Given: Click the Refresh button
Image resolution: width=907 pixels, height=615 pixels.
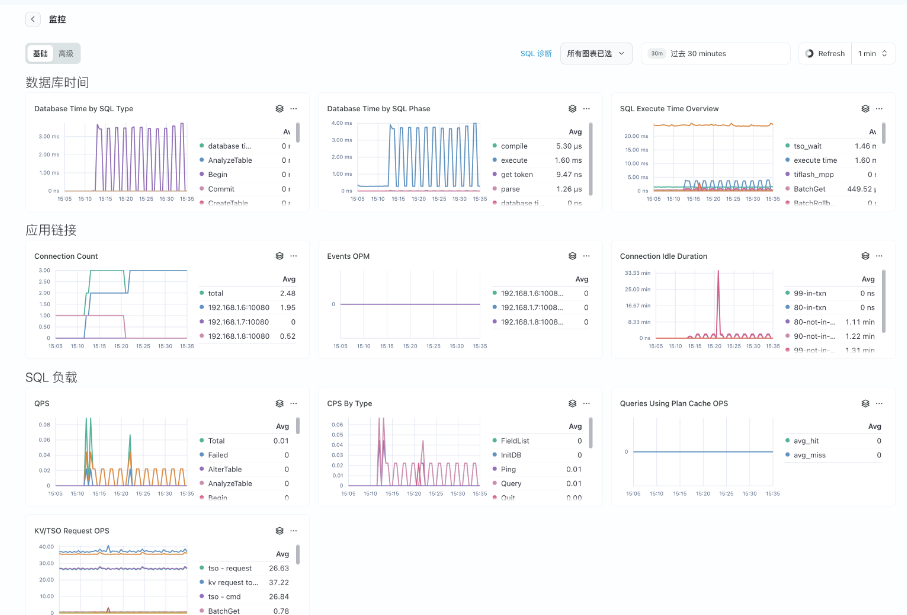Looking at the screenshot, I should (x=824, y=53).
